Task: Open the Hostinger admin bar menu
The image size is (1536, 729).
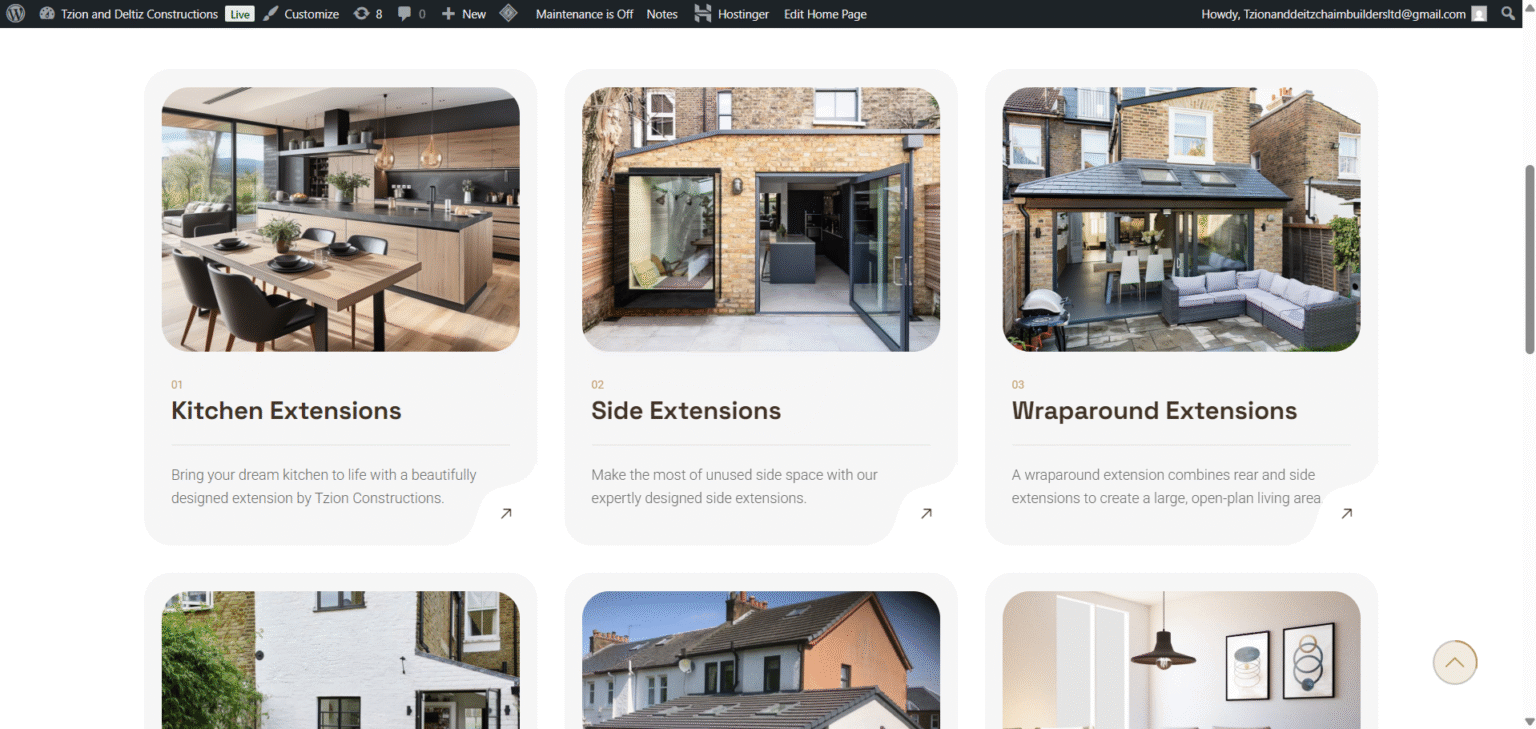Action: (x=732, y=14)
